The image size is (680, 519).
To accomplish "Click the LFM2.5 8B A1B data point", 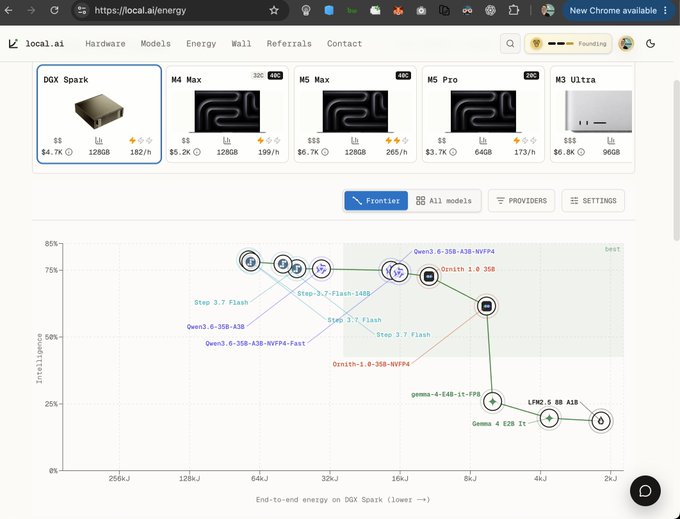I will [601, 421].
